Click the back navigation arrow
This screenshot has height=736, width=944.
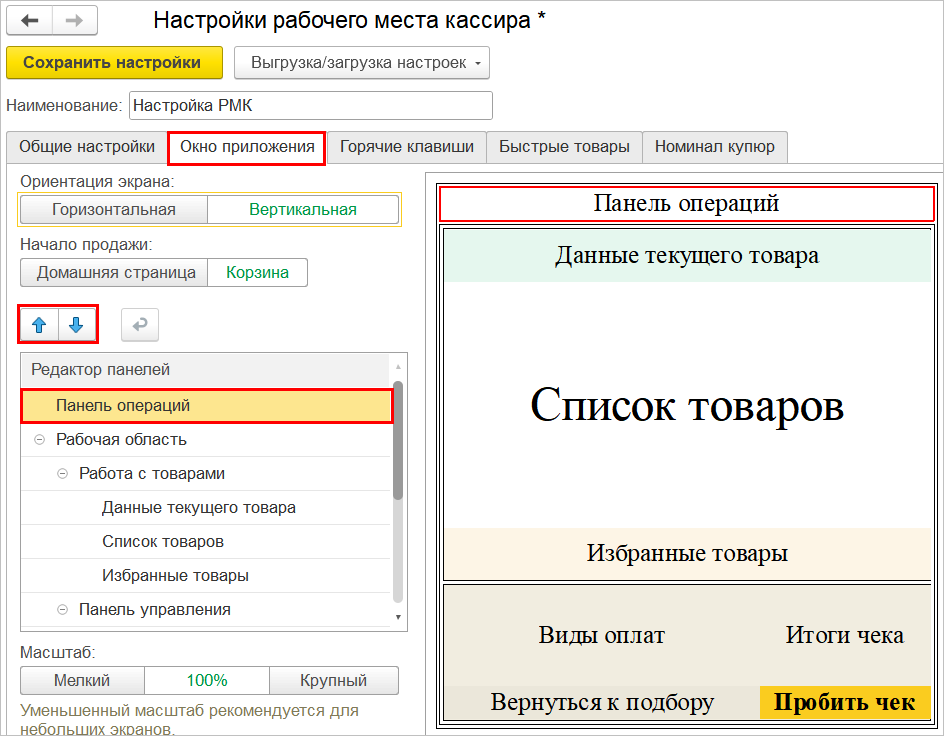(x=30, y=20)
